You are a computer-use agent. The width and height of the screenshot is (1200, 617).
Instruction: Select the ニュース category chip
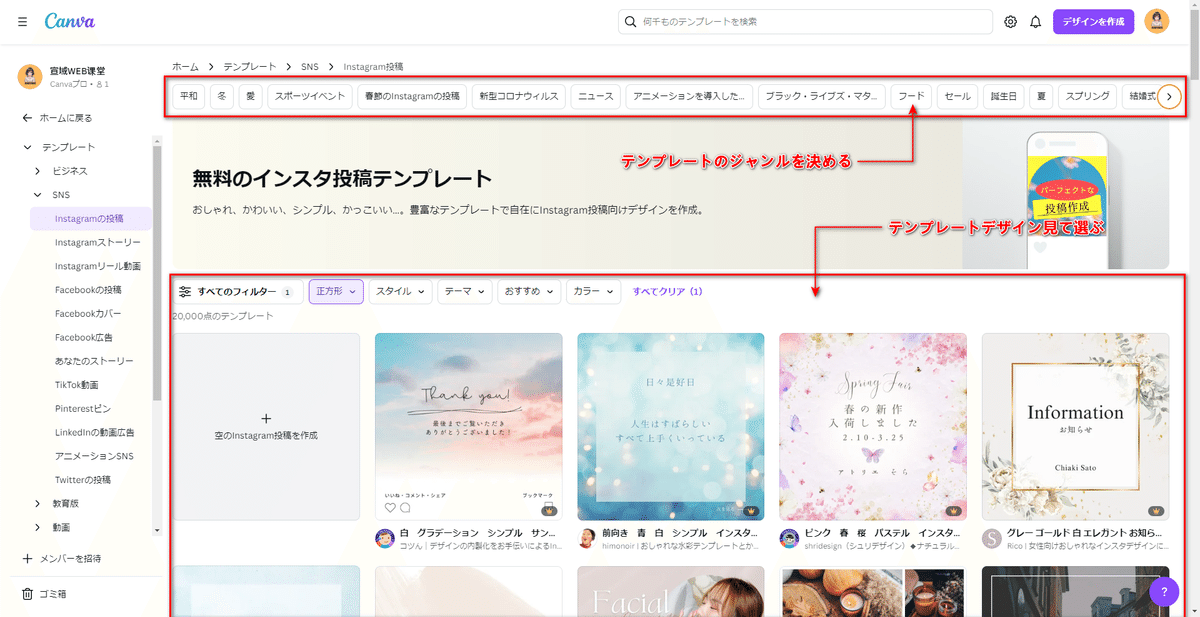tap(596, 96)
